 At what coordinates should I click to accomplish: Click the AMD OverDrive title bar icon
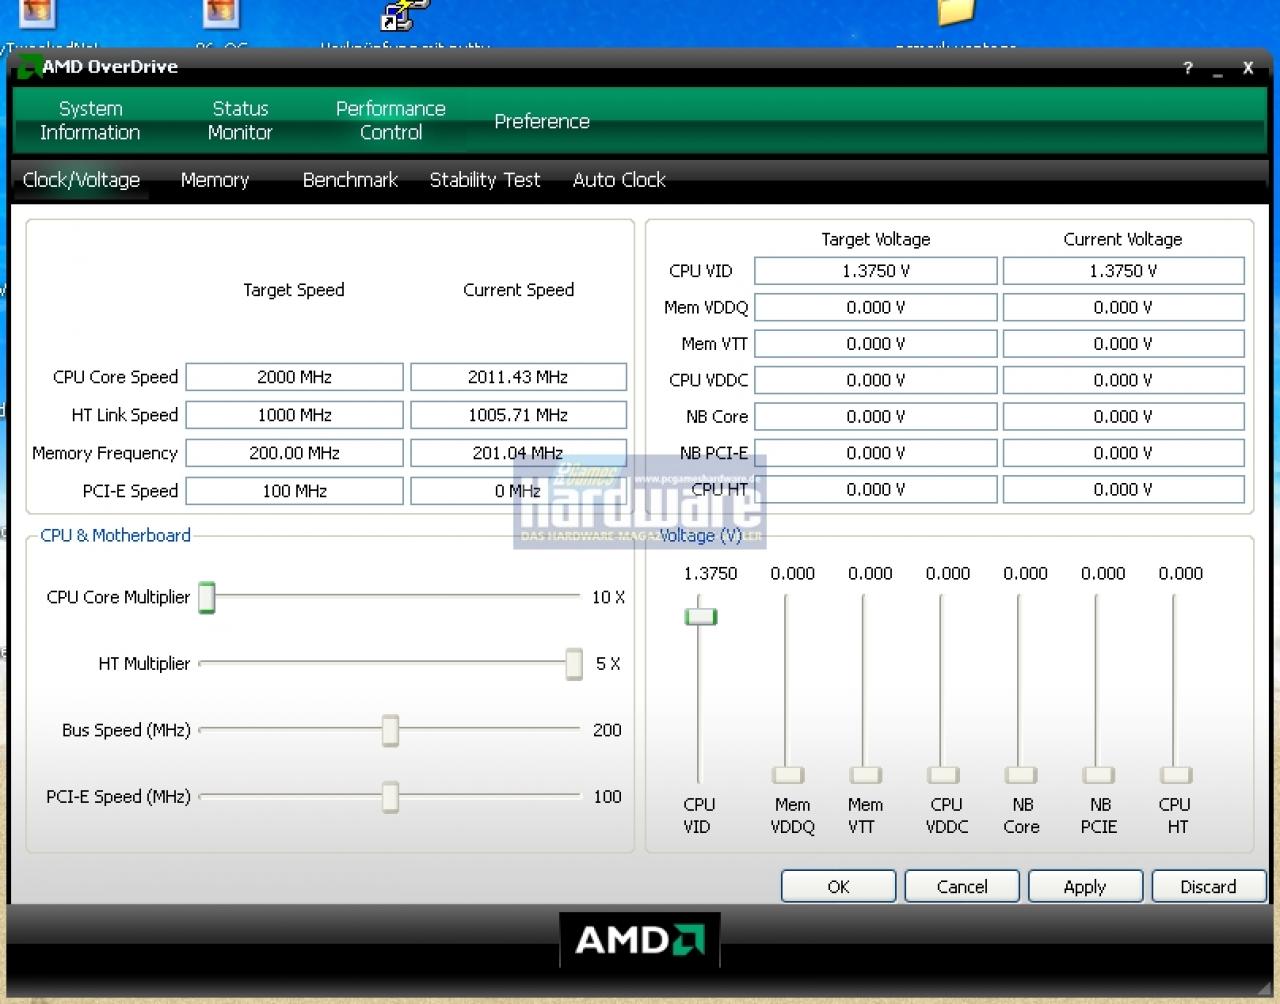pyautogui.click(x=28, y=67)
